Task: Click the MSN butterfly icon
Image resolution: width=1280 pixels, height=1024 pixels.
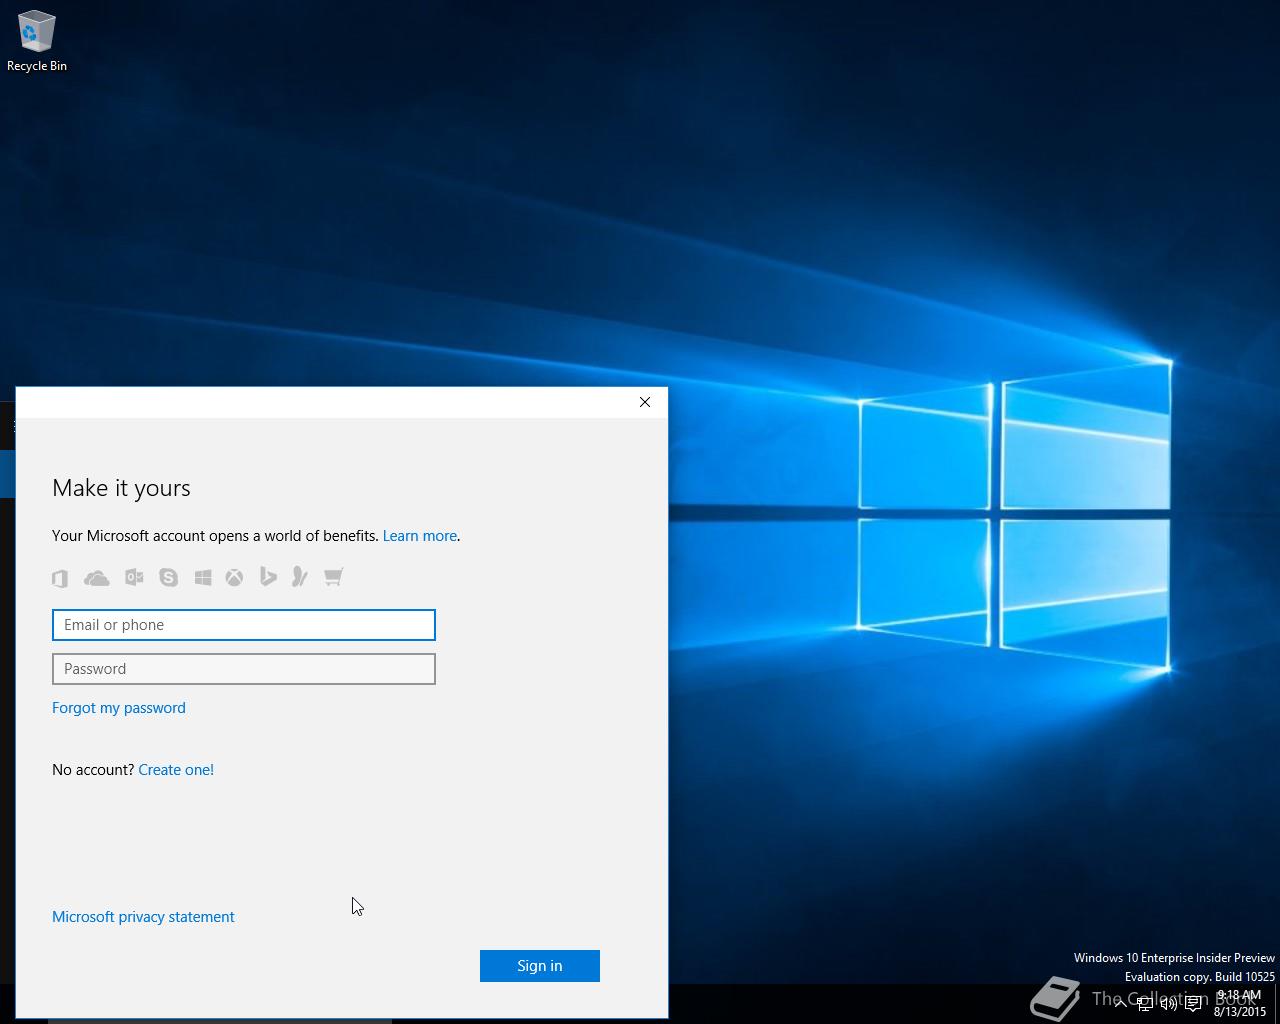Action: pyautogui.click(x=299, y=577)
